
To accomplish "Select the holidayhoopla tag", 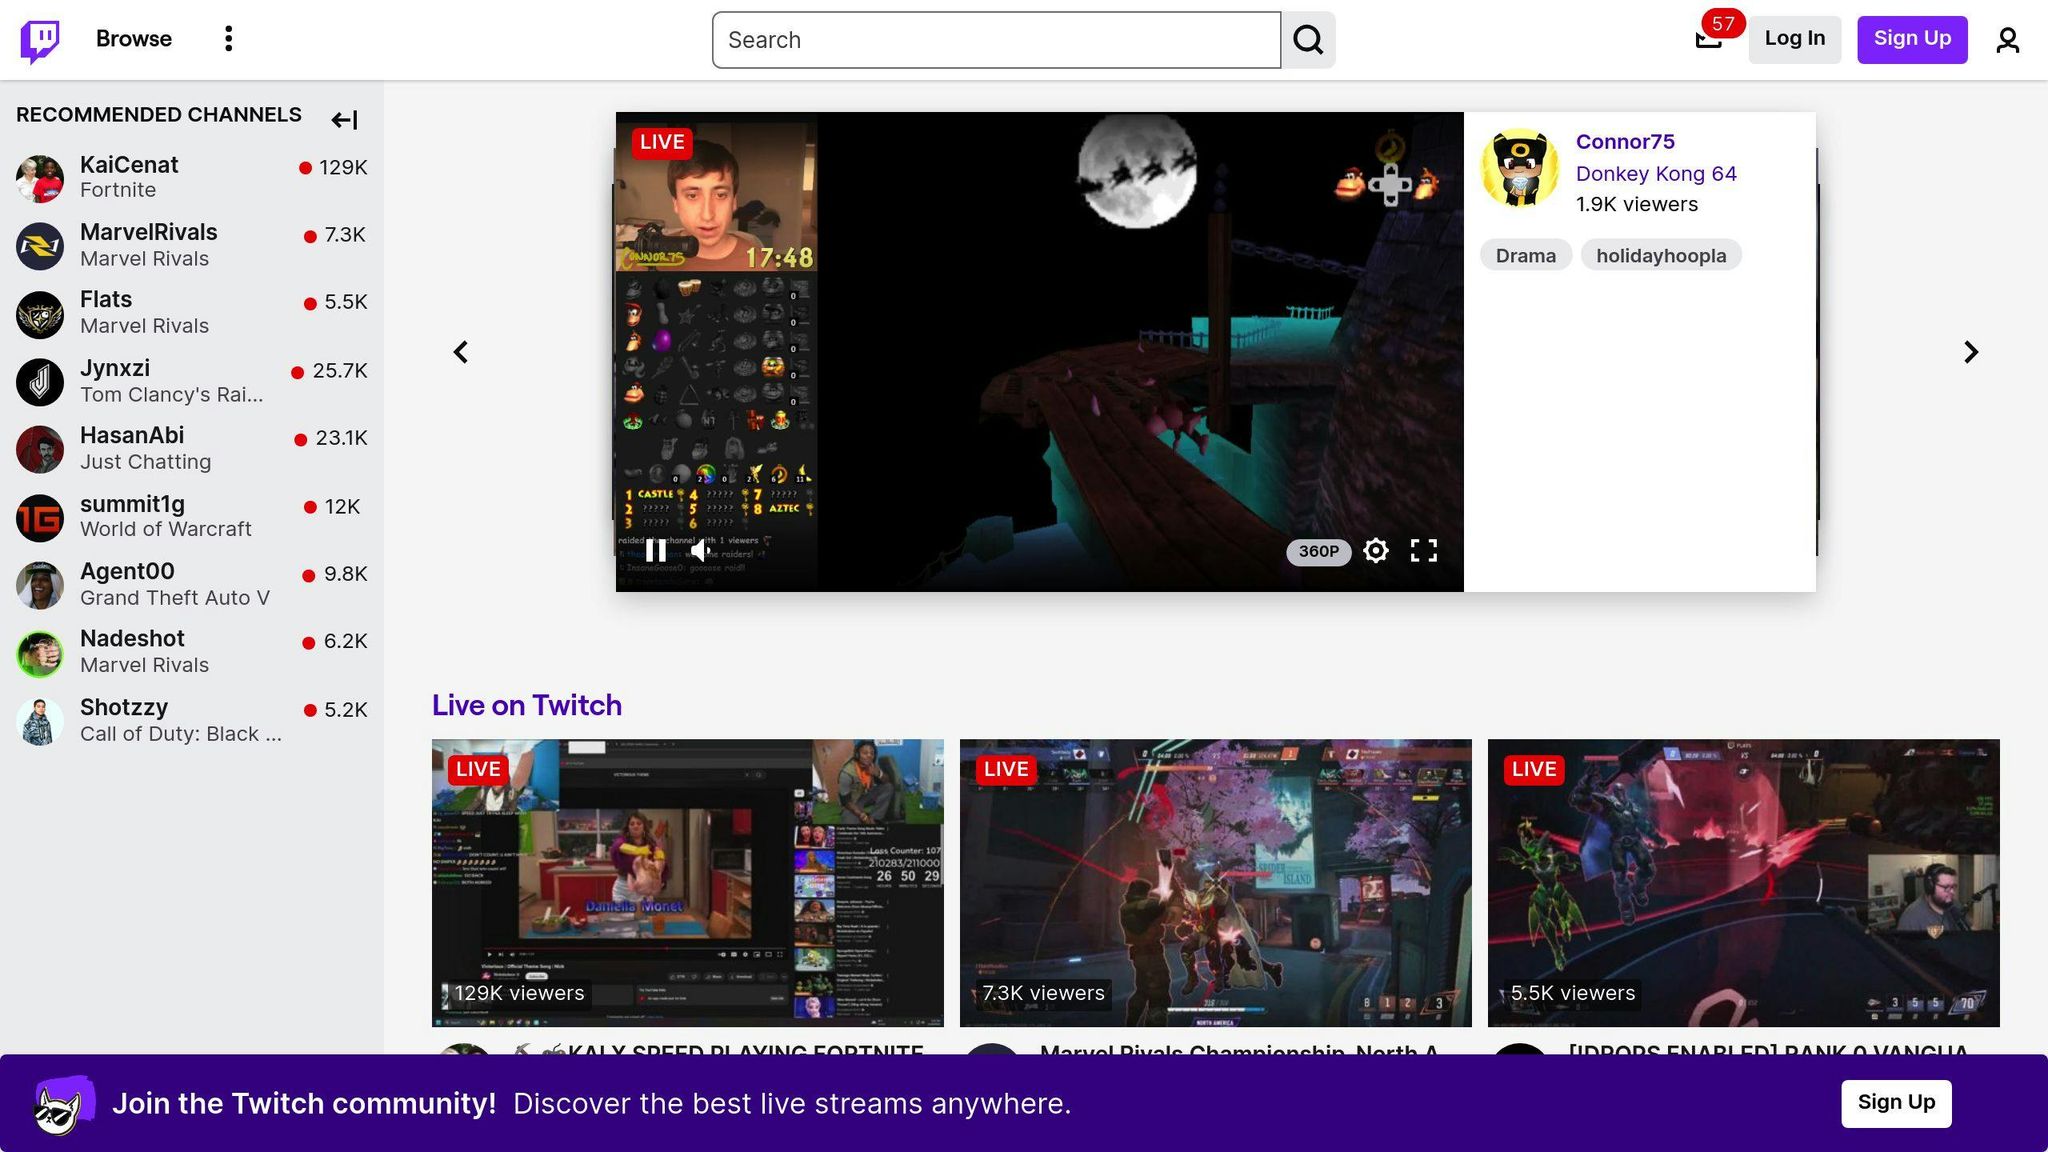I will [x=1661, y=256].
